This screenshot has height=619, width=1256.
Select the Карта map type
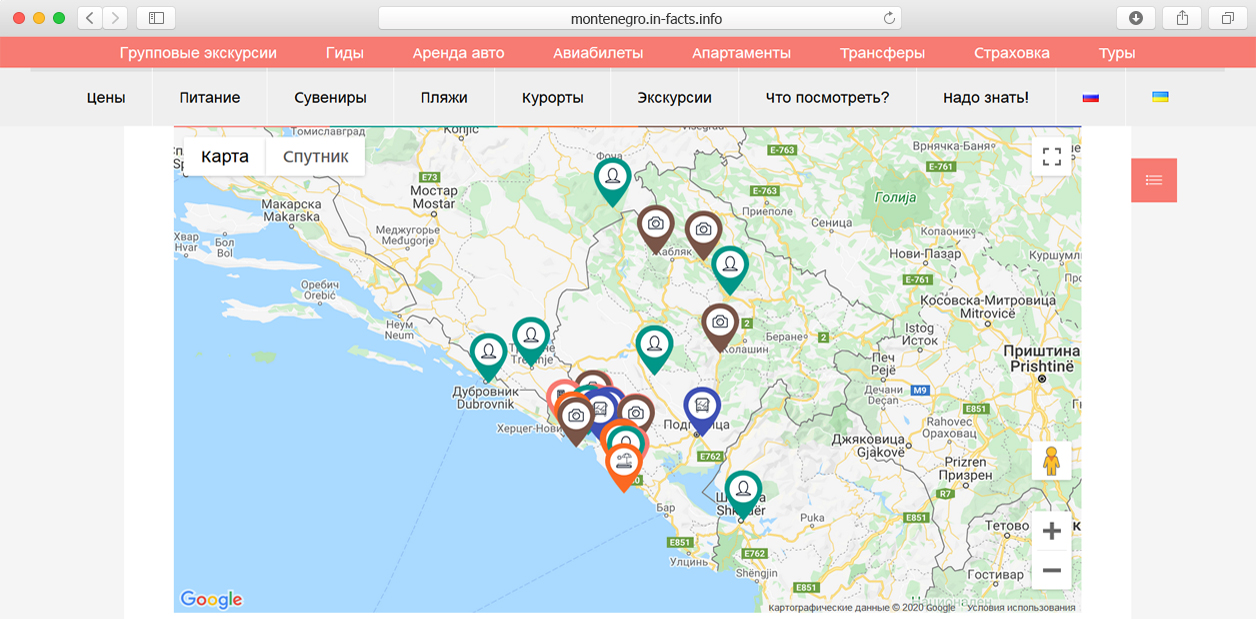coord(224,156)
